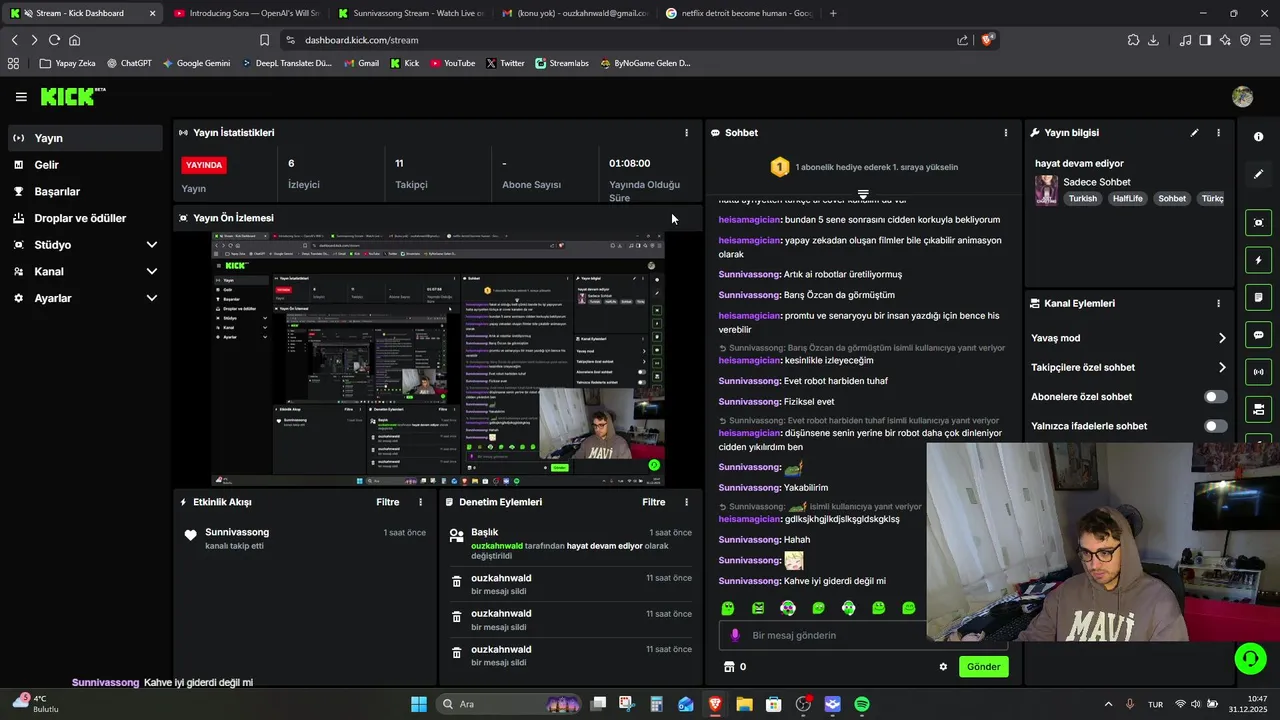Open Kanal Eylemleri panel options menu
The image size is (1280, 720).
tap(1218, 303)
